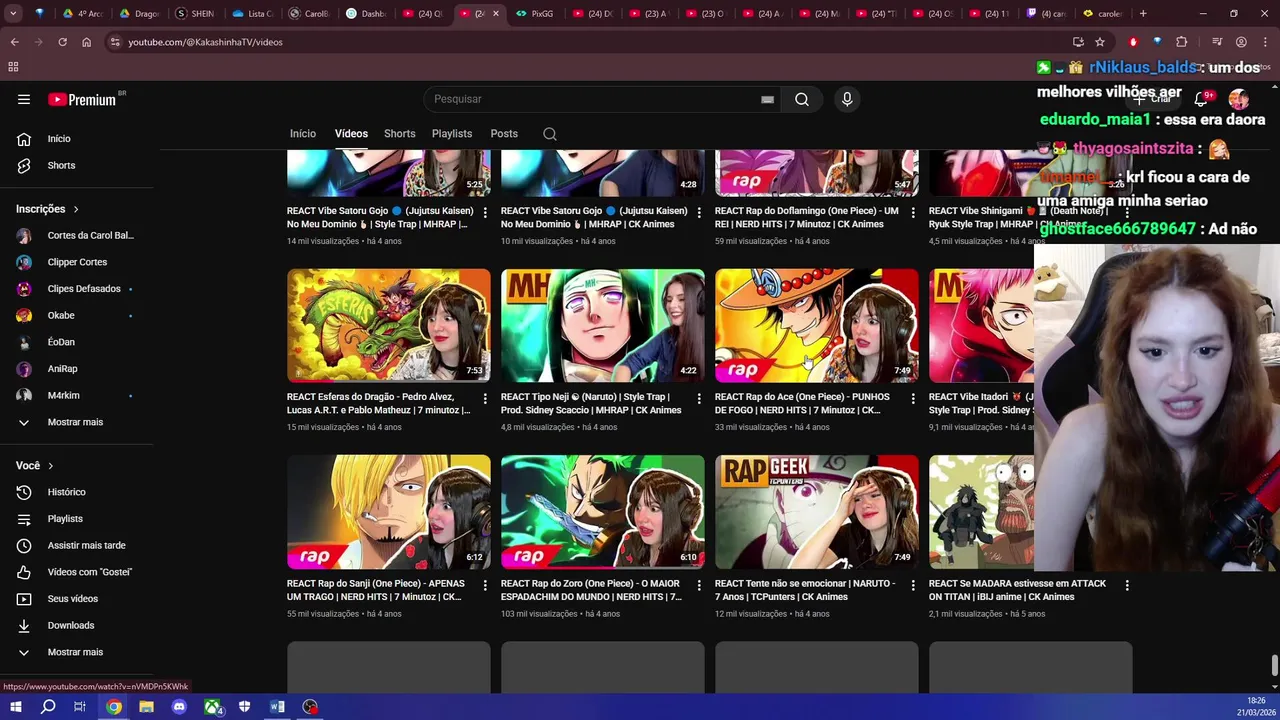Open options menu for REACT Esferas do Dragão video
This screenshot has width=1280, height=720.
(x=485, y=398)
